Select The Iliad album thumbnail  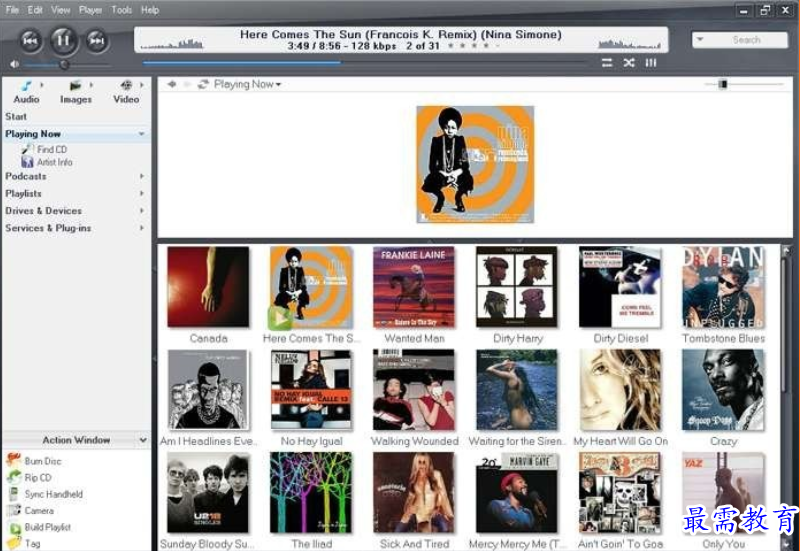point(311,492)
